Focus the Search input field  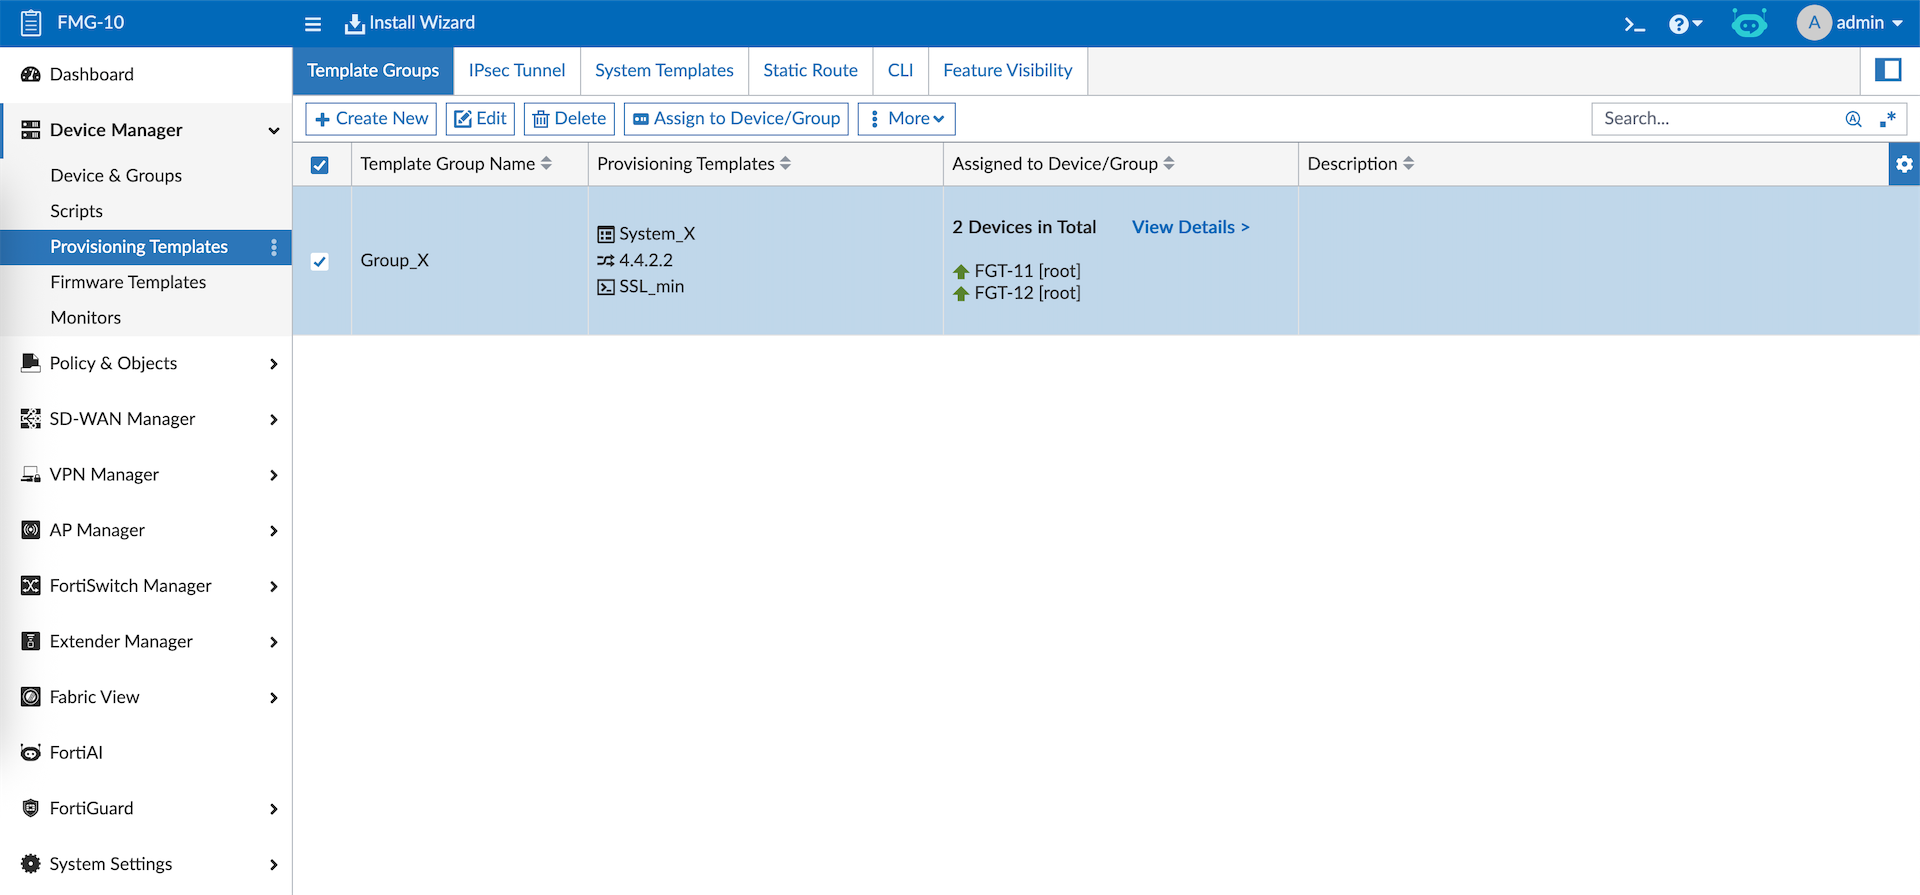click(1715, 119)
